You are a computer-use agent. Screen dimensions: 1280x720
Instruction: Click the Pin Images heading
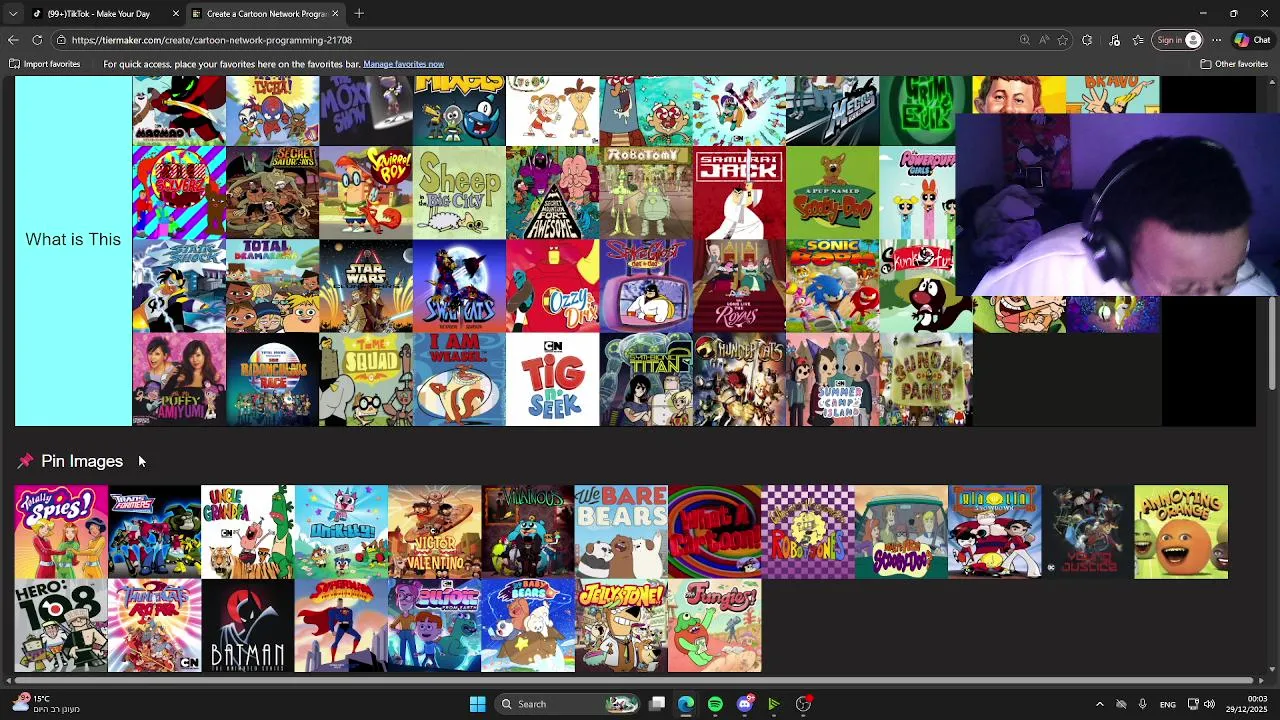82,461
